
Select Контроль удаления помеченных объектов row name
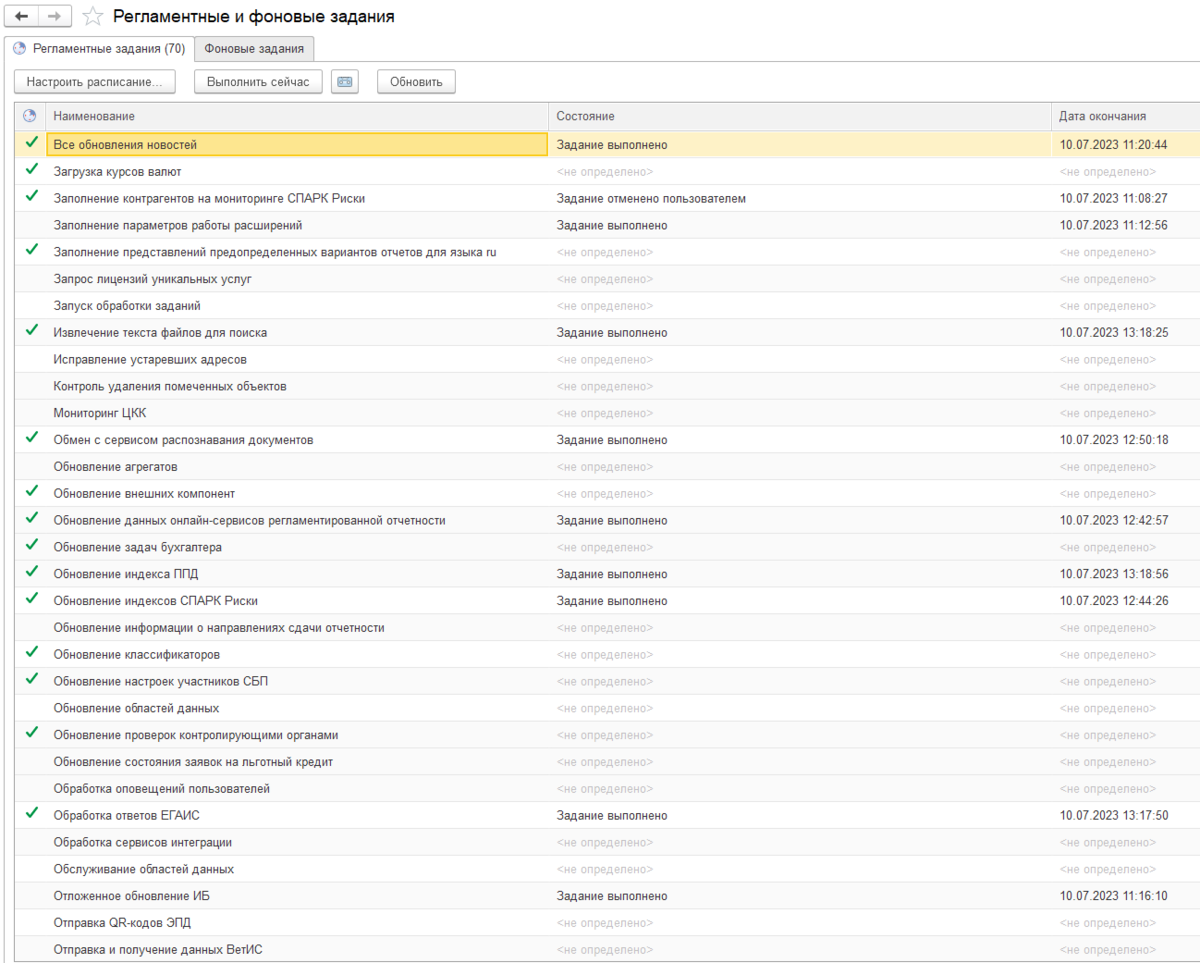click(x=170, y=386)
